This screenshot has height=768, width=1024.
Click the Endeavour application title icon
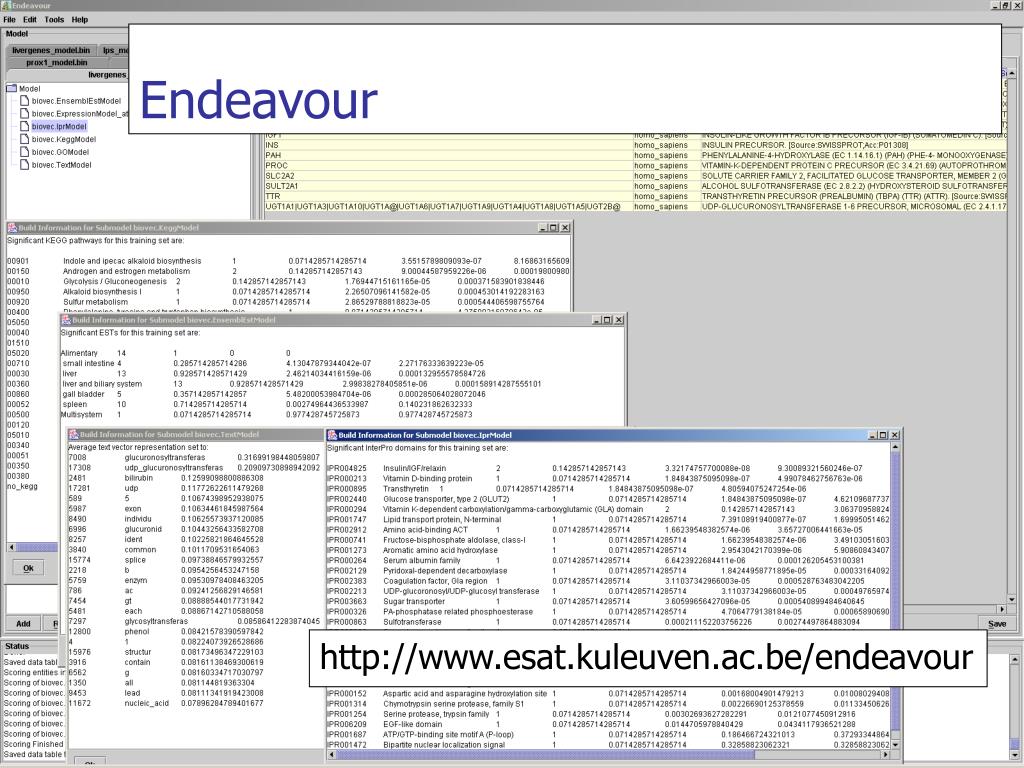click(x=6, y=5)
